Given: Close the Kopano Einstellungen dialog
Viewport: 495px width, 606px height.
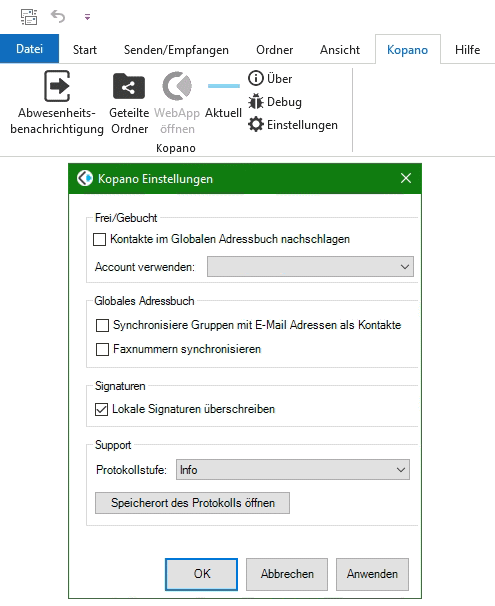Looking at the screenshot, I should [x=406, y=178].
